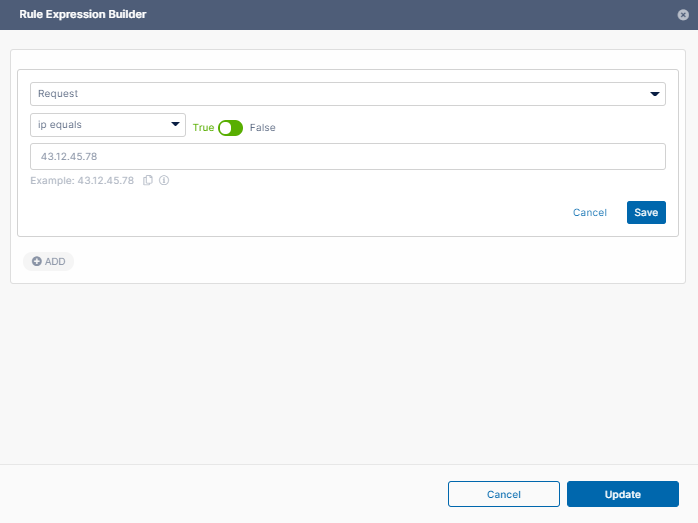Open the 'ip equals' operator dropdown
The width and height of the screenshot is (698, 523).
click(108, 125)
